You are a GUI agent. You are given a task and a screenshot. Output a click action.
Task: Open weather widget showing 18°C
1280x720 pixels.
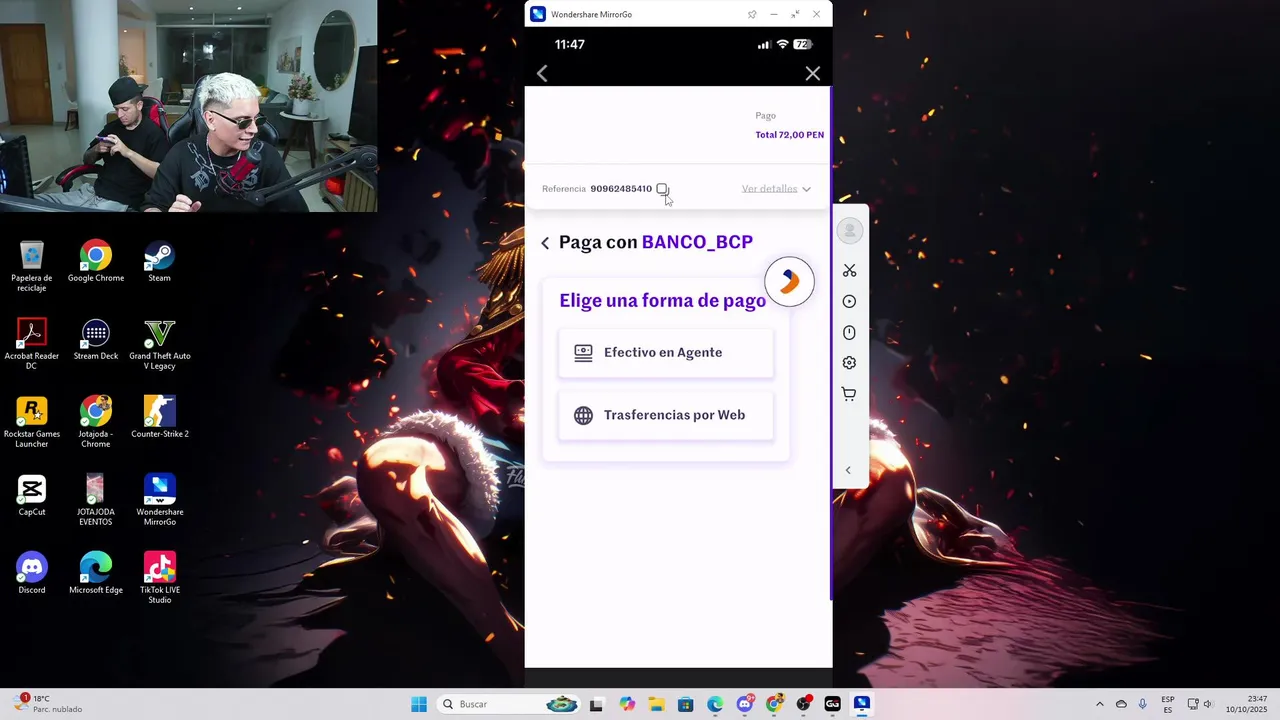click(48, 704)
